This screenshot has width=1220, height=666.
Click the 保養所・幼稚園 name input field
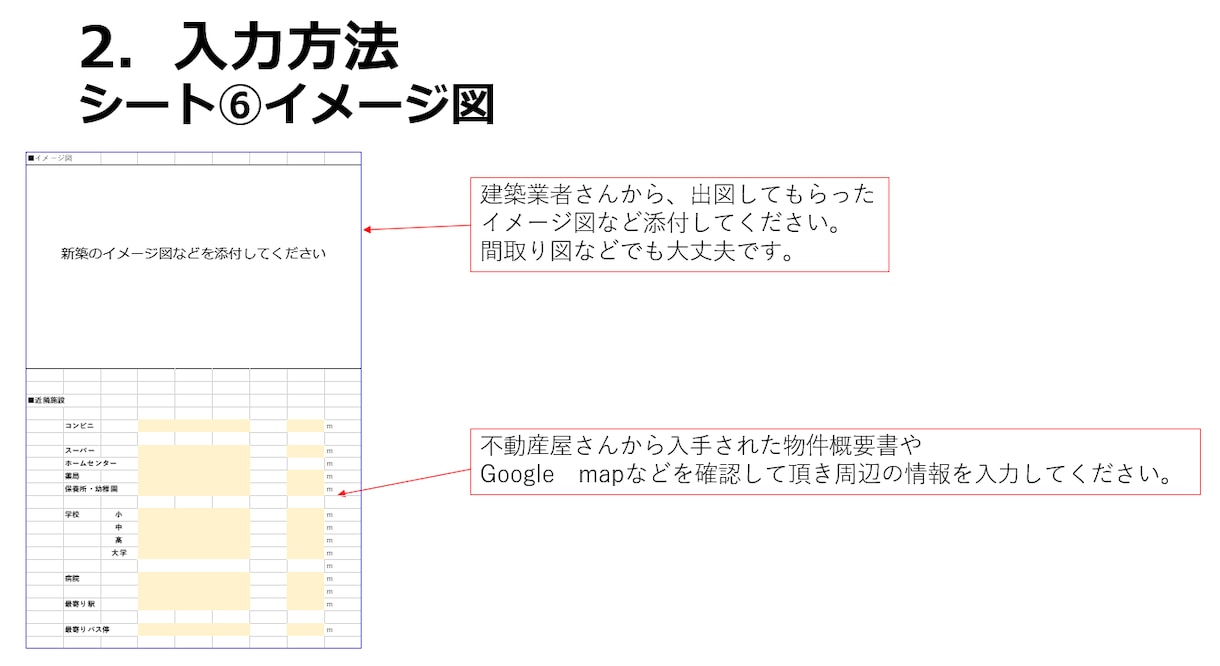(194, 489)
